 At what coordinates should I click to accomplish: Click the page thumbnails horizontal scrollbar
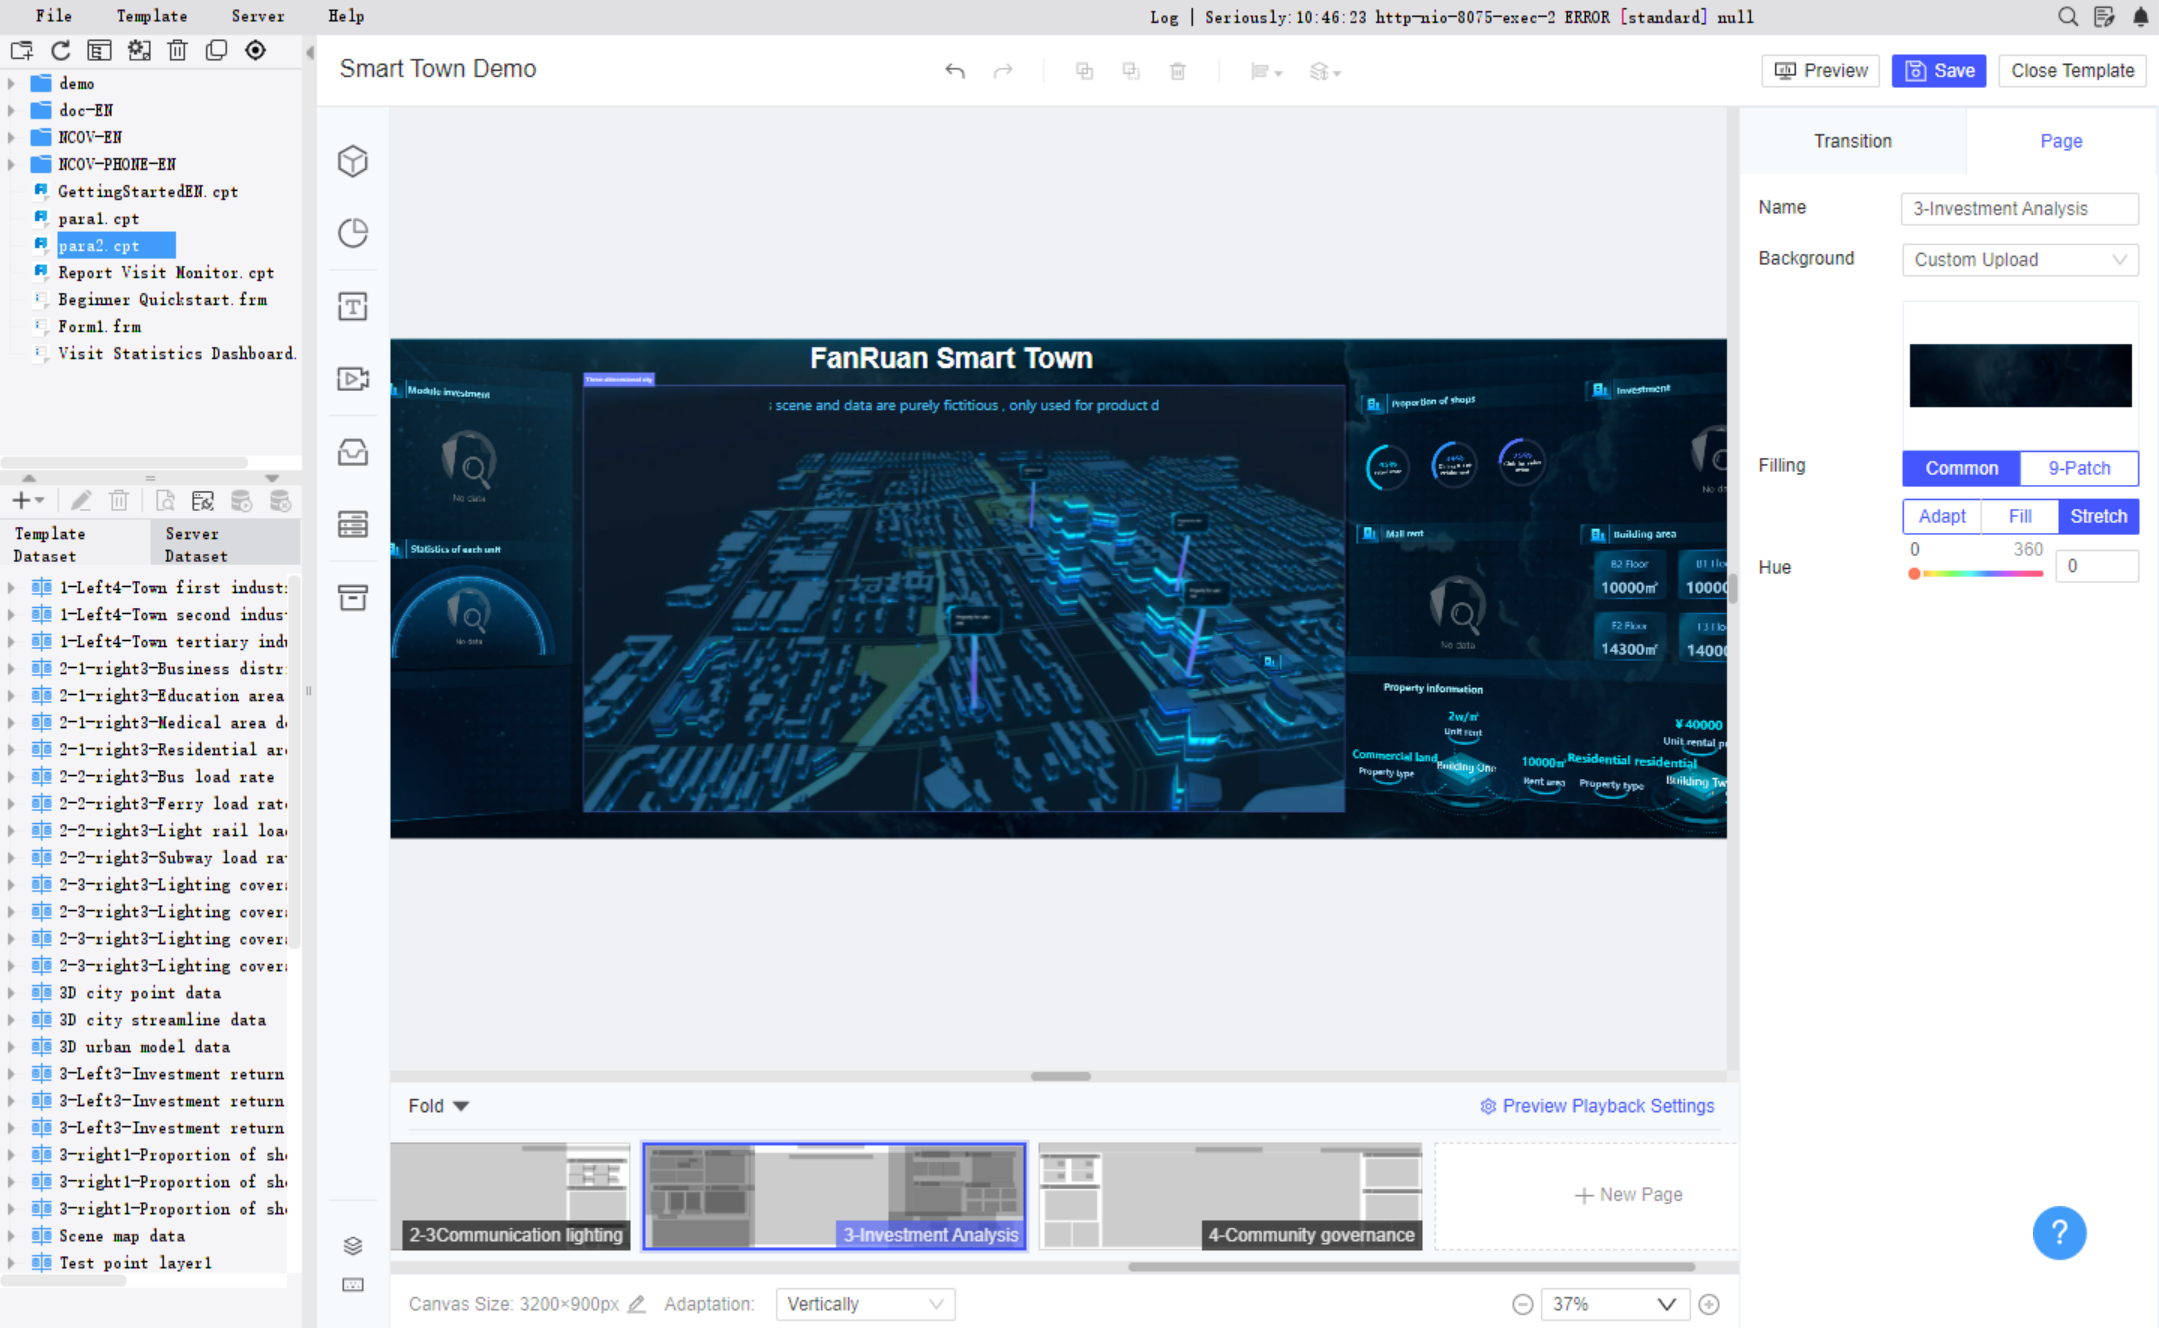point(1411,1266)
